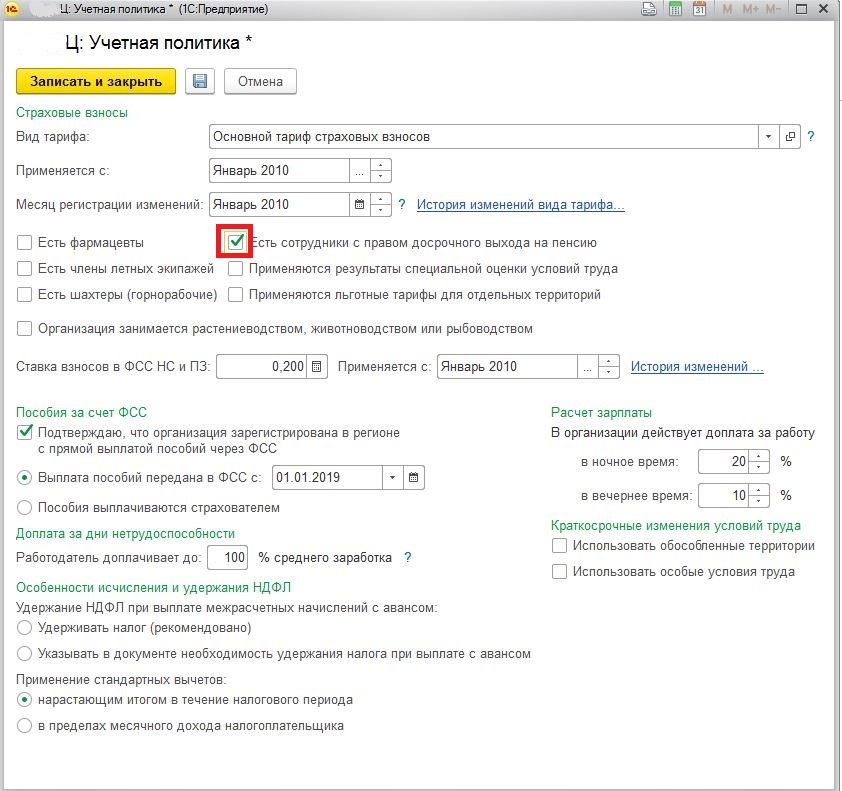Choose Пособия выплачиваются страхователем radio option
Viewport: 842px width, 791px height.
coord(24,507)
